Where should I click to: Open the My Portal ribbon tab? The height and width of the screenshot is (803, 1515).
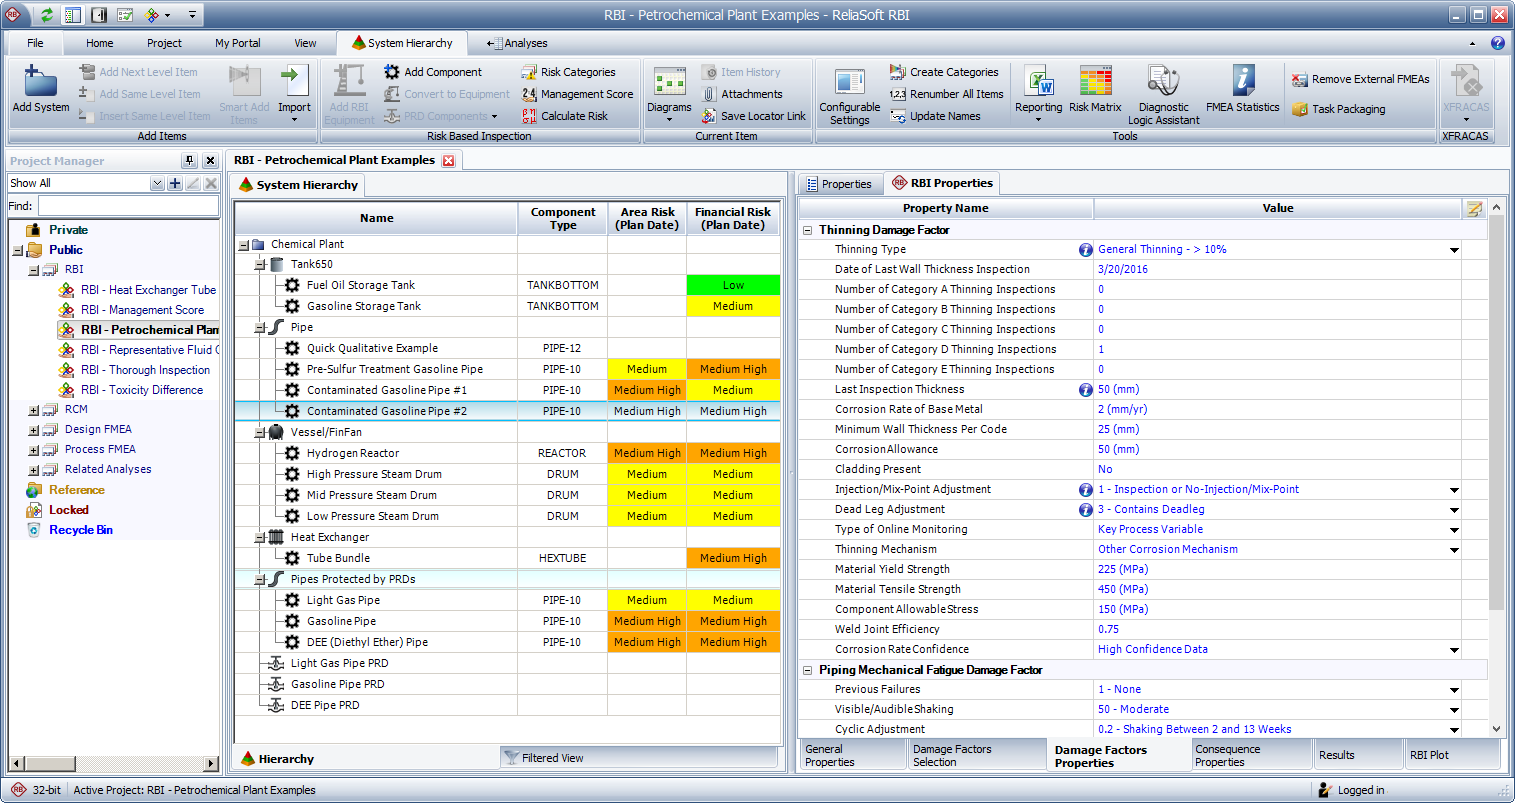click(x=237, y=43)
